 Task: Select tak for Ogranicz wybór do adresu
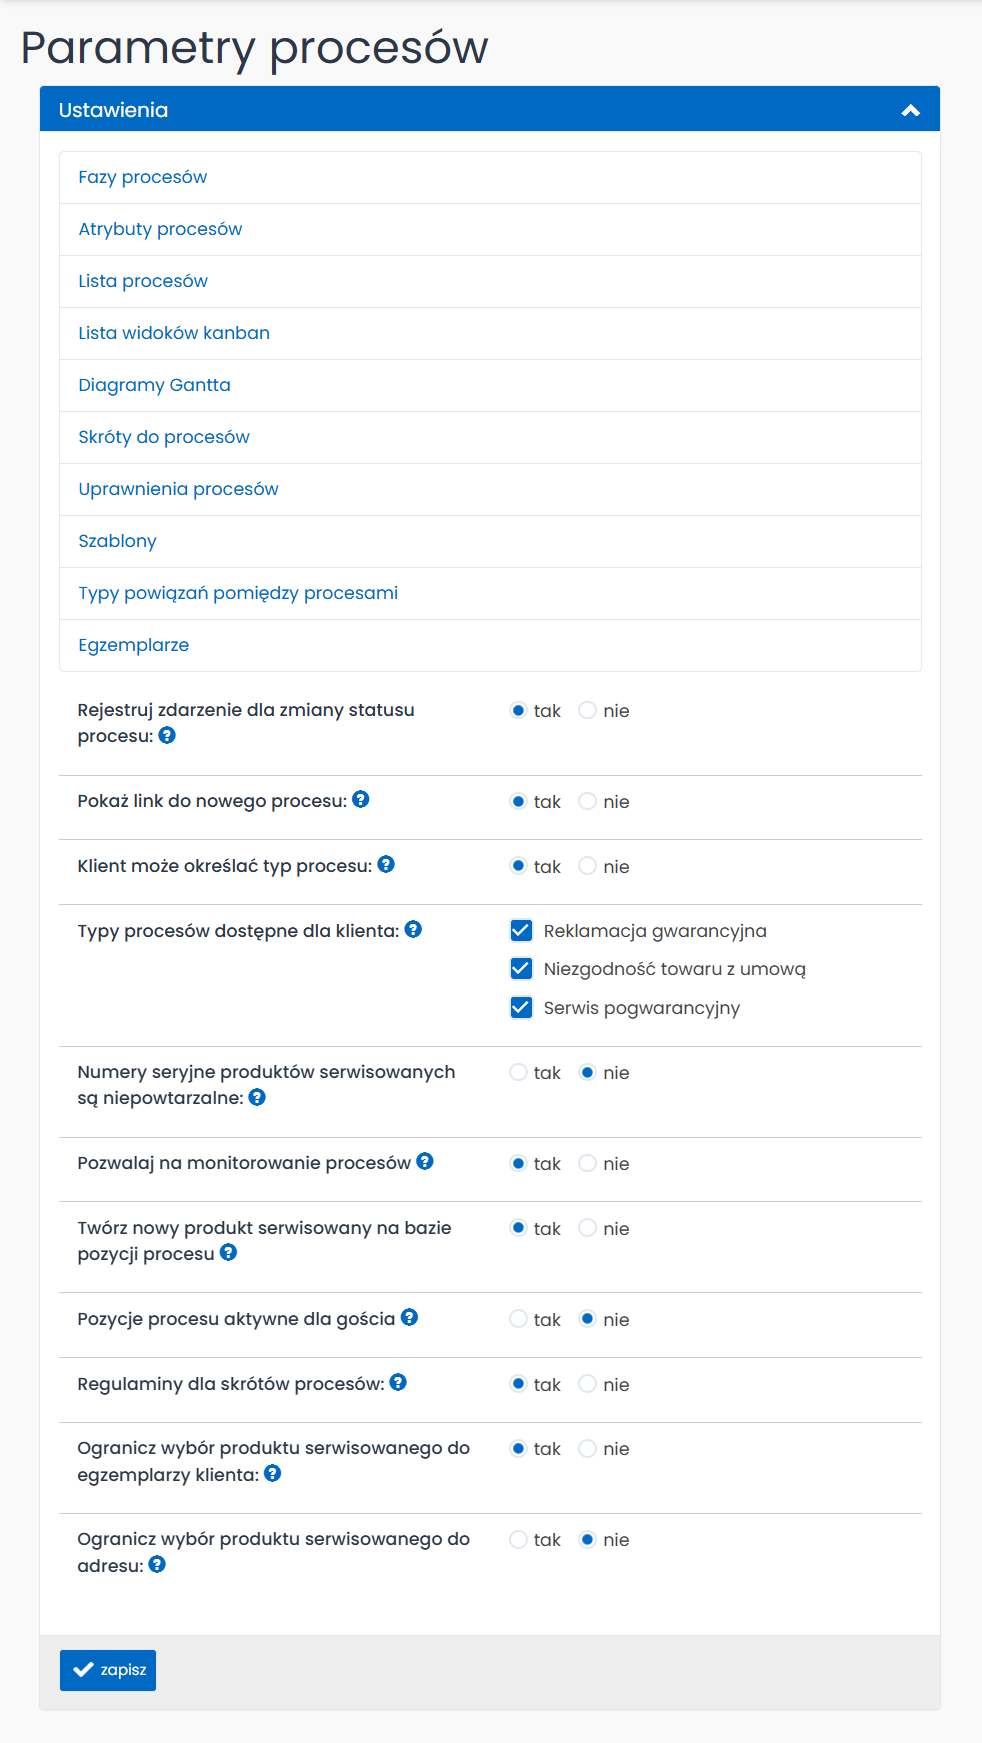click(518, 1539)
